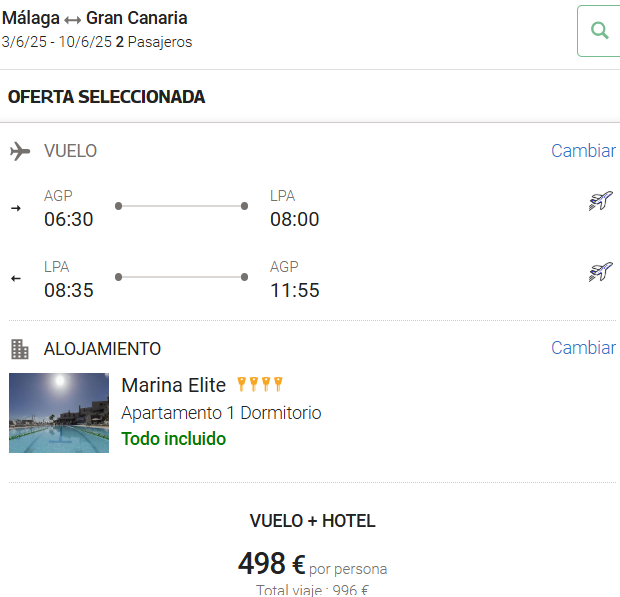This screenshot has height=597, width=620.
Task: Click the airplane icon beside VUELO
Action: tap(20, 151)
